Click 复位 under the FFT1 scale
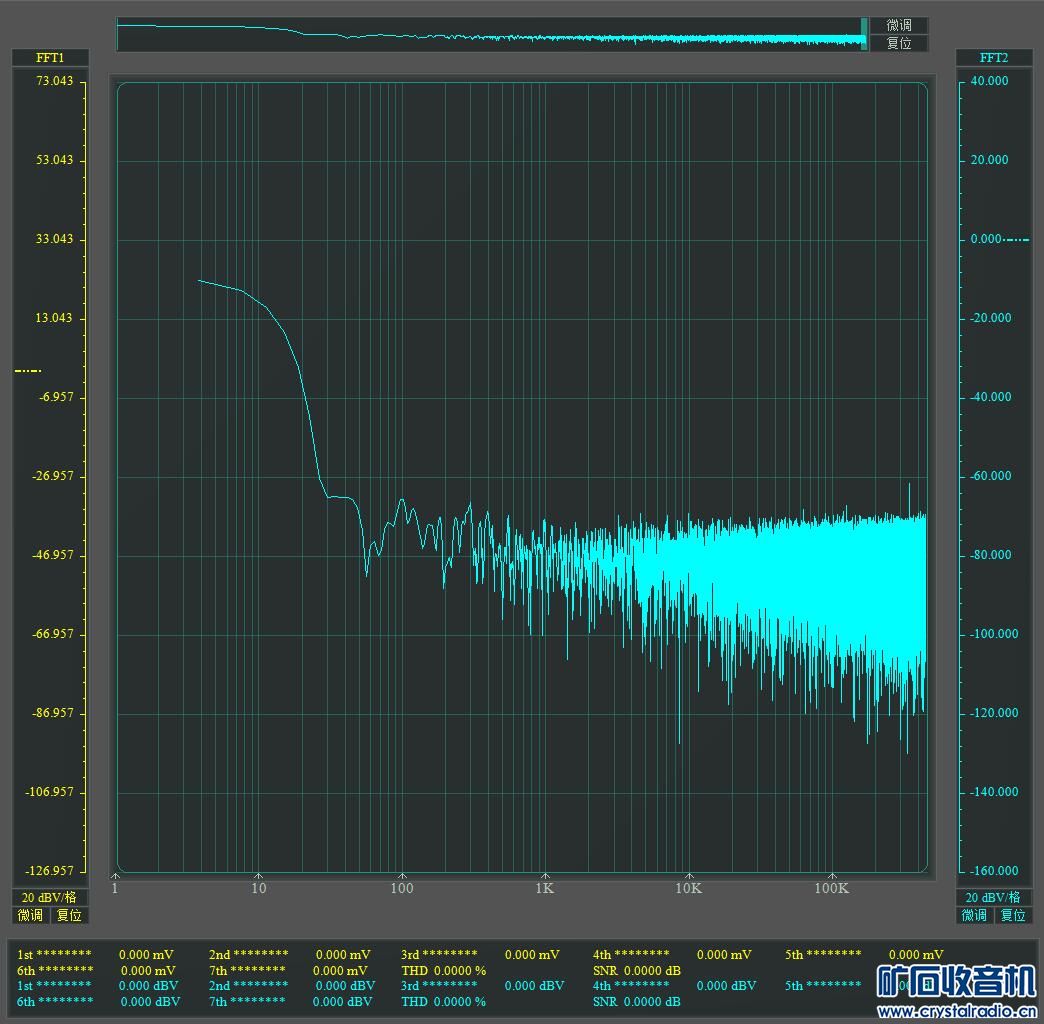The height and width of the screenshot is (1024, 1044). pos(69,915)
